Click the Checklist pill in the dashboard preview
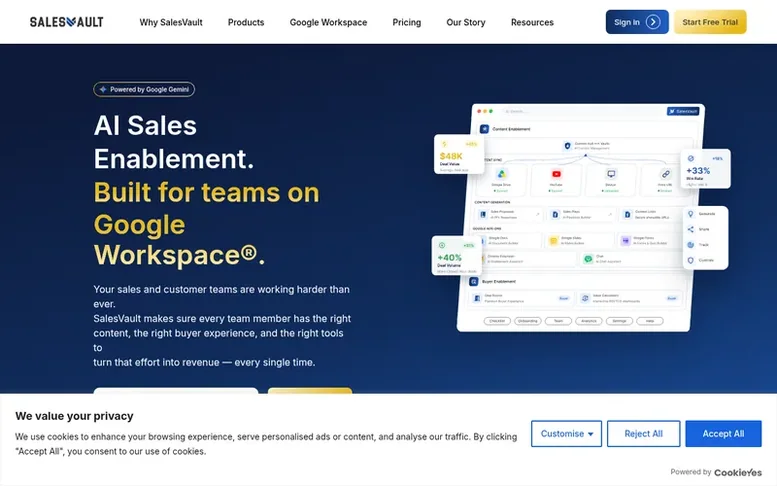Screen dimensions: 777x486 [497, 321]
